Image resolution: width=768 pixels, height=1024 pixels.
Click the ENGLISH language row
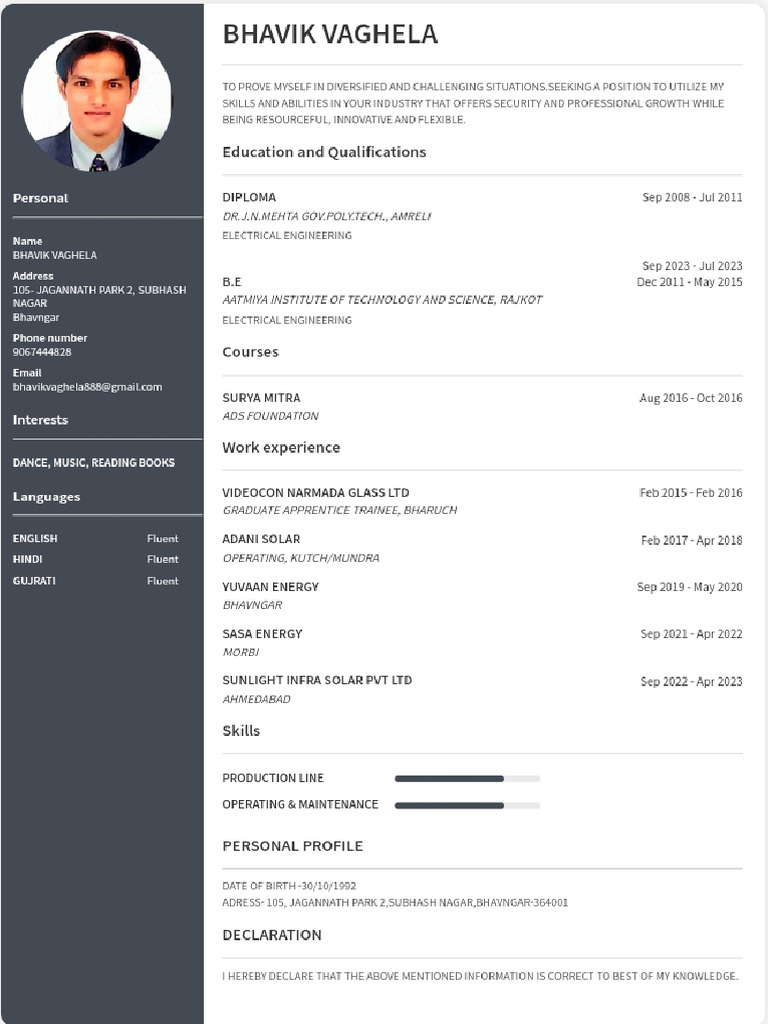95,538
